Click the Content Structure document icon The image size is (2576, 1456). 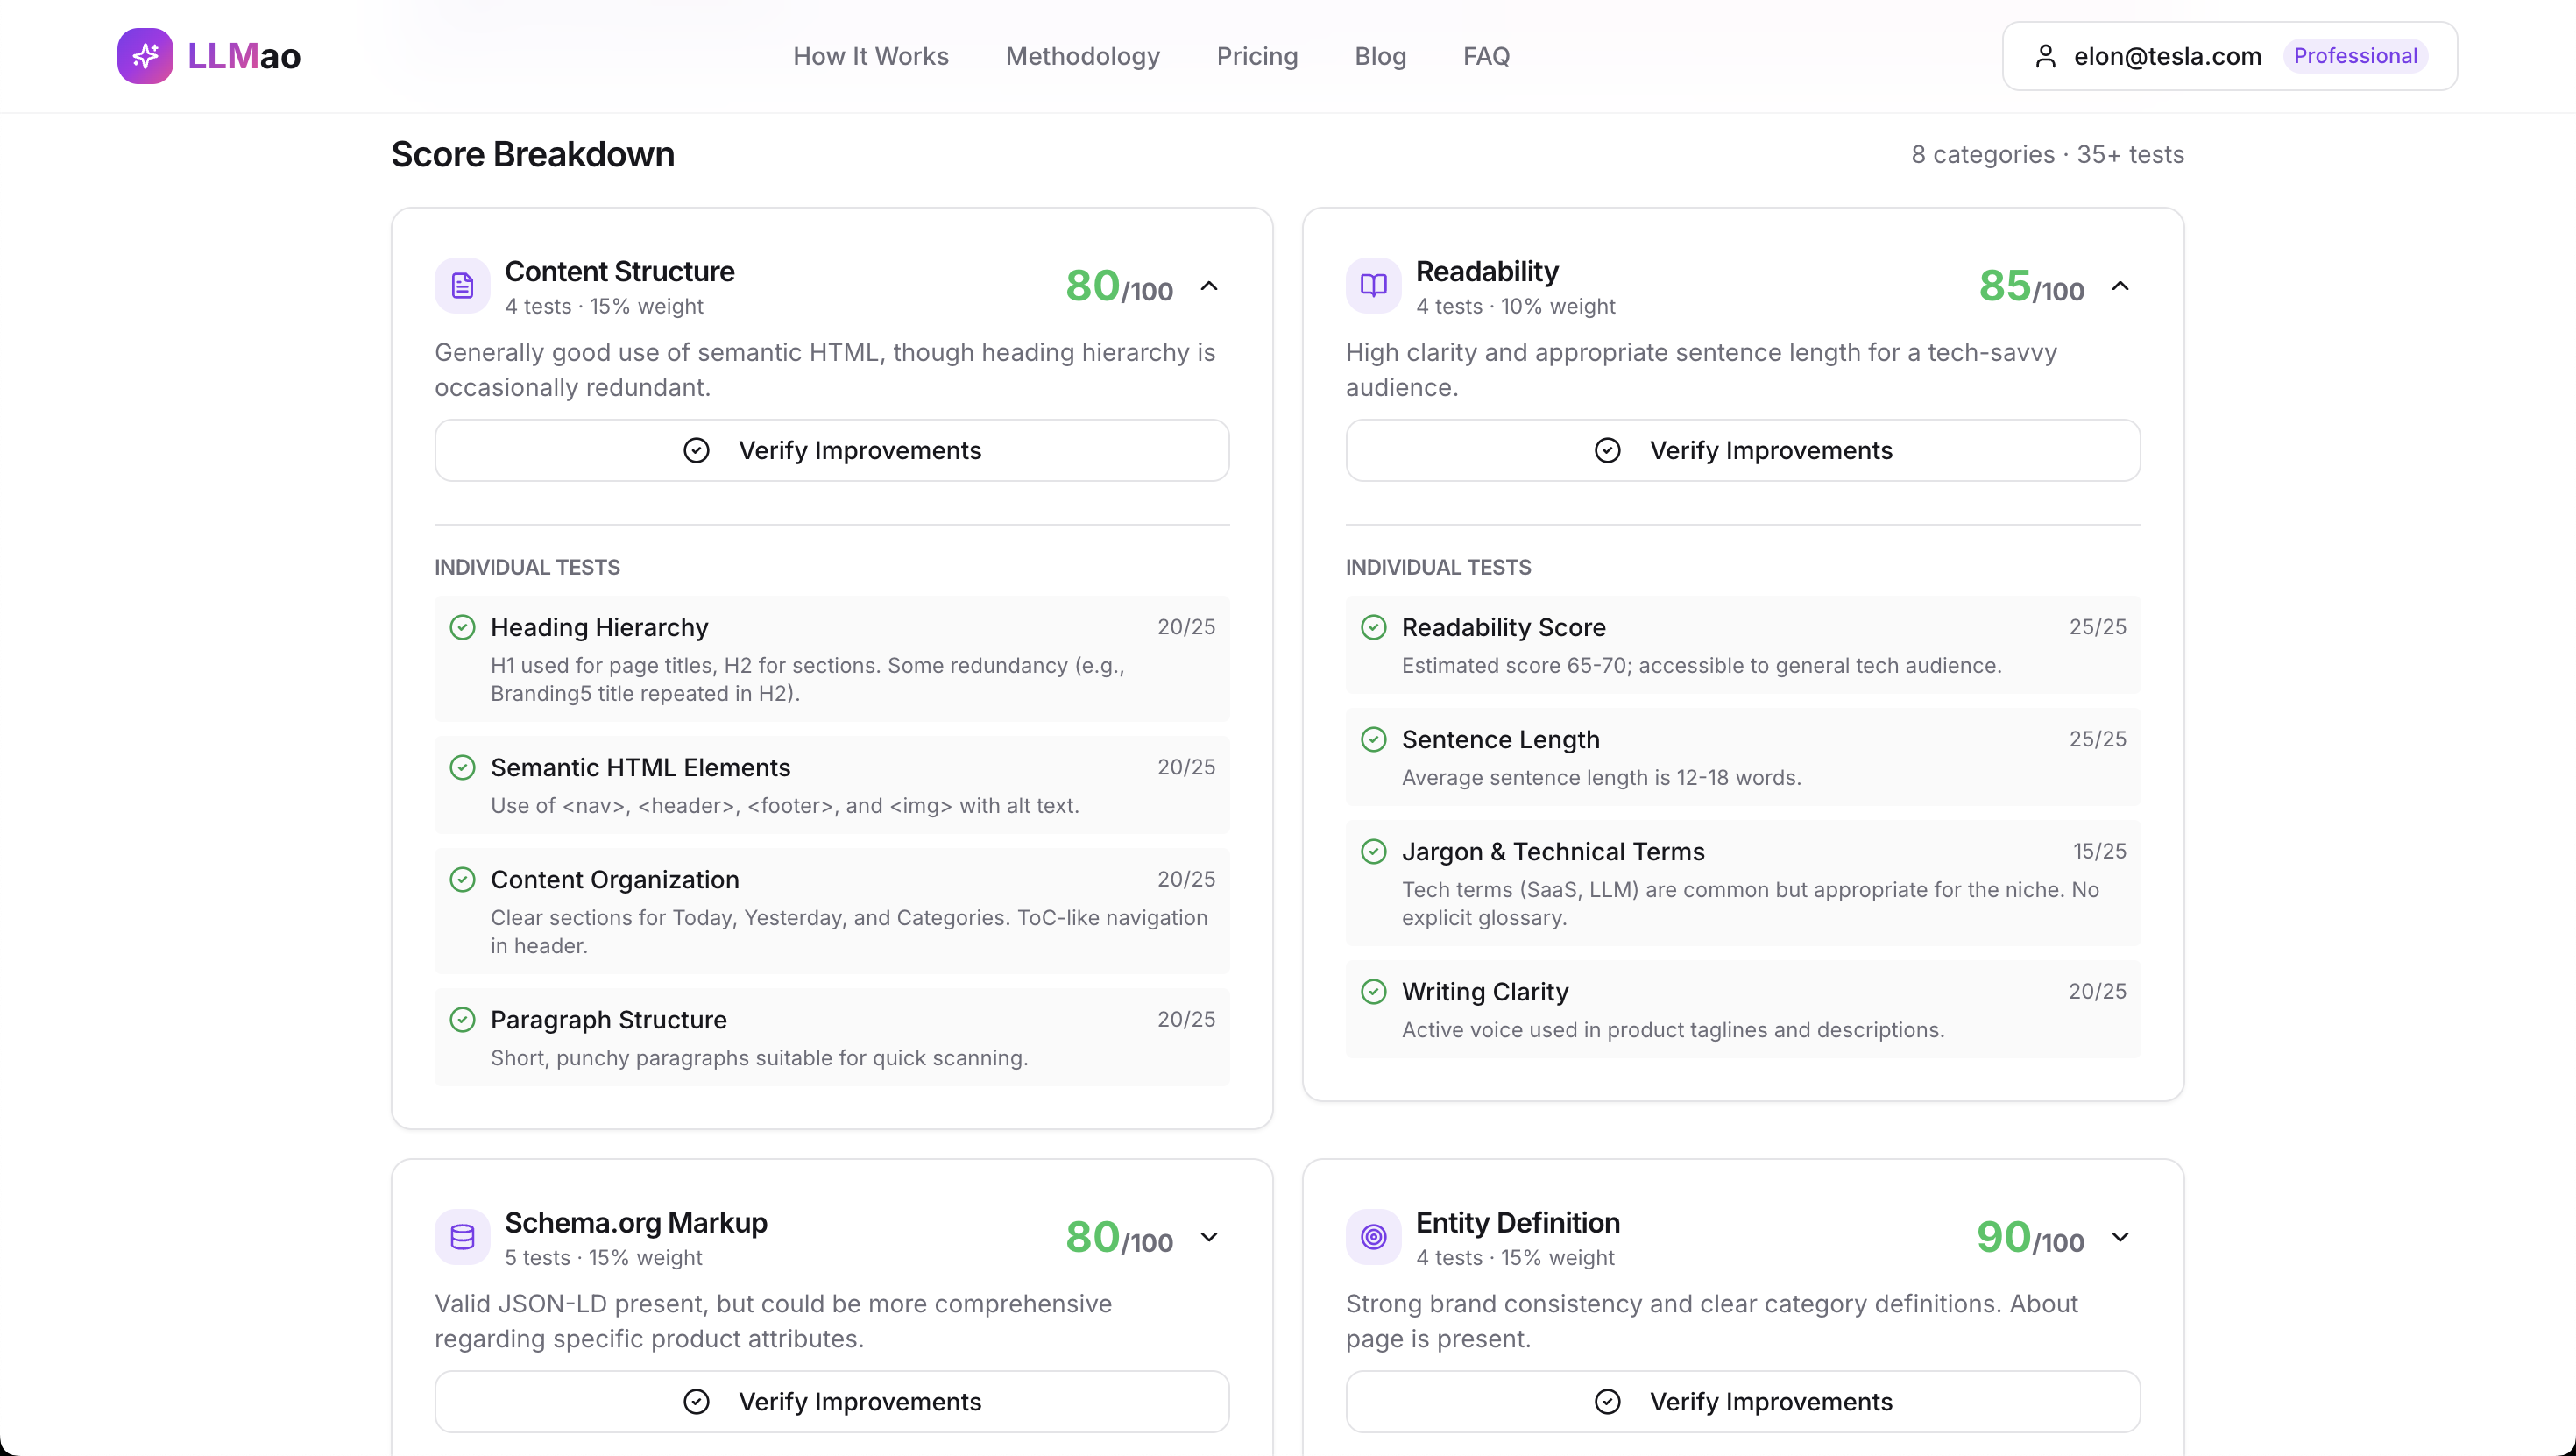pos(462,286)
